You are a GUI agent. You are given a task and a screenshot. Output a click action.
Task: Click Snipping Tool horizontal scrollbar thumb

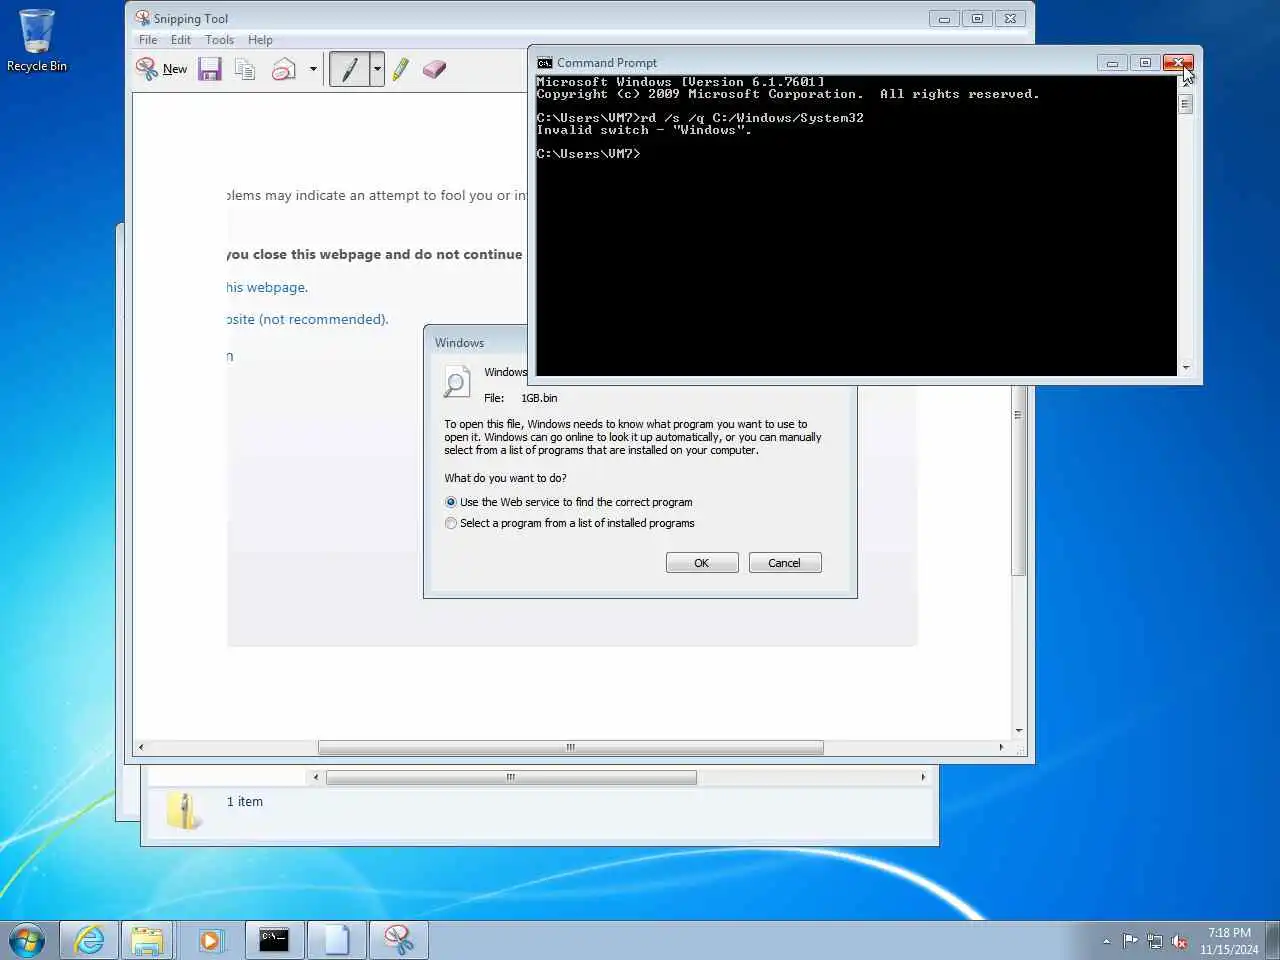[570, 747]
